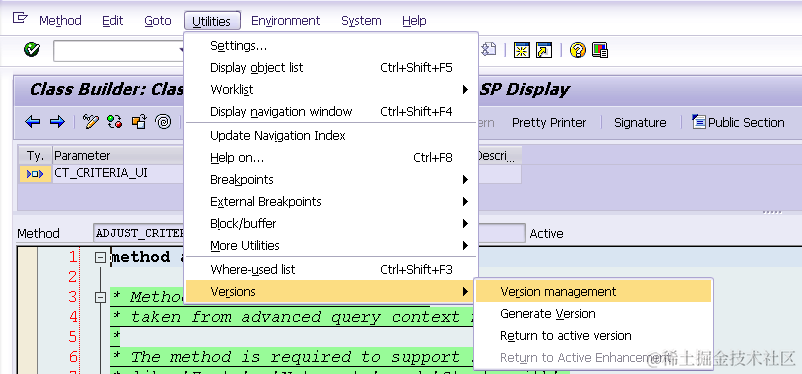Choose Generate Version
This screenshot has height=374, width=802.
pyautogui.click(x=593, y=314)
